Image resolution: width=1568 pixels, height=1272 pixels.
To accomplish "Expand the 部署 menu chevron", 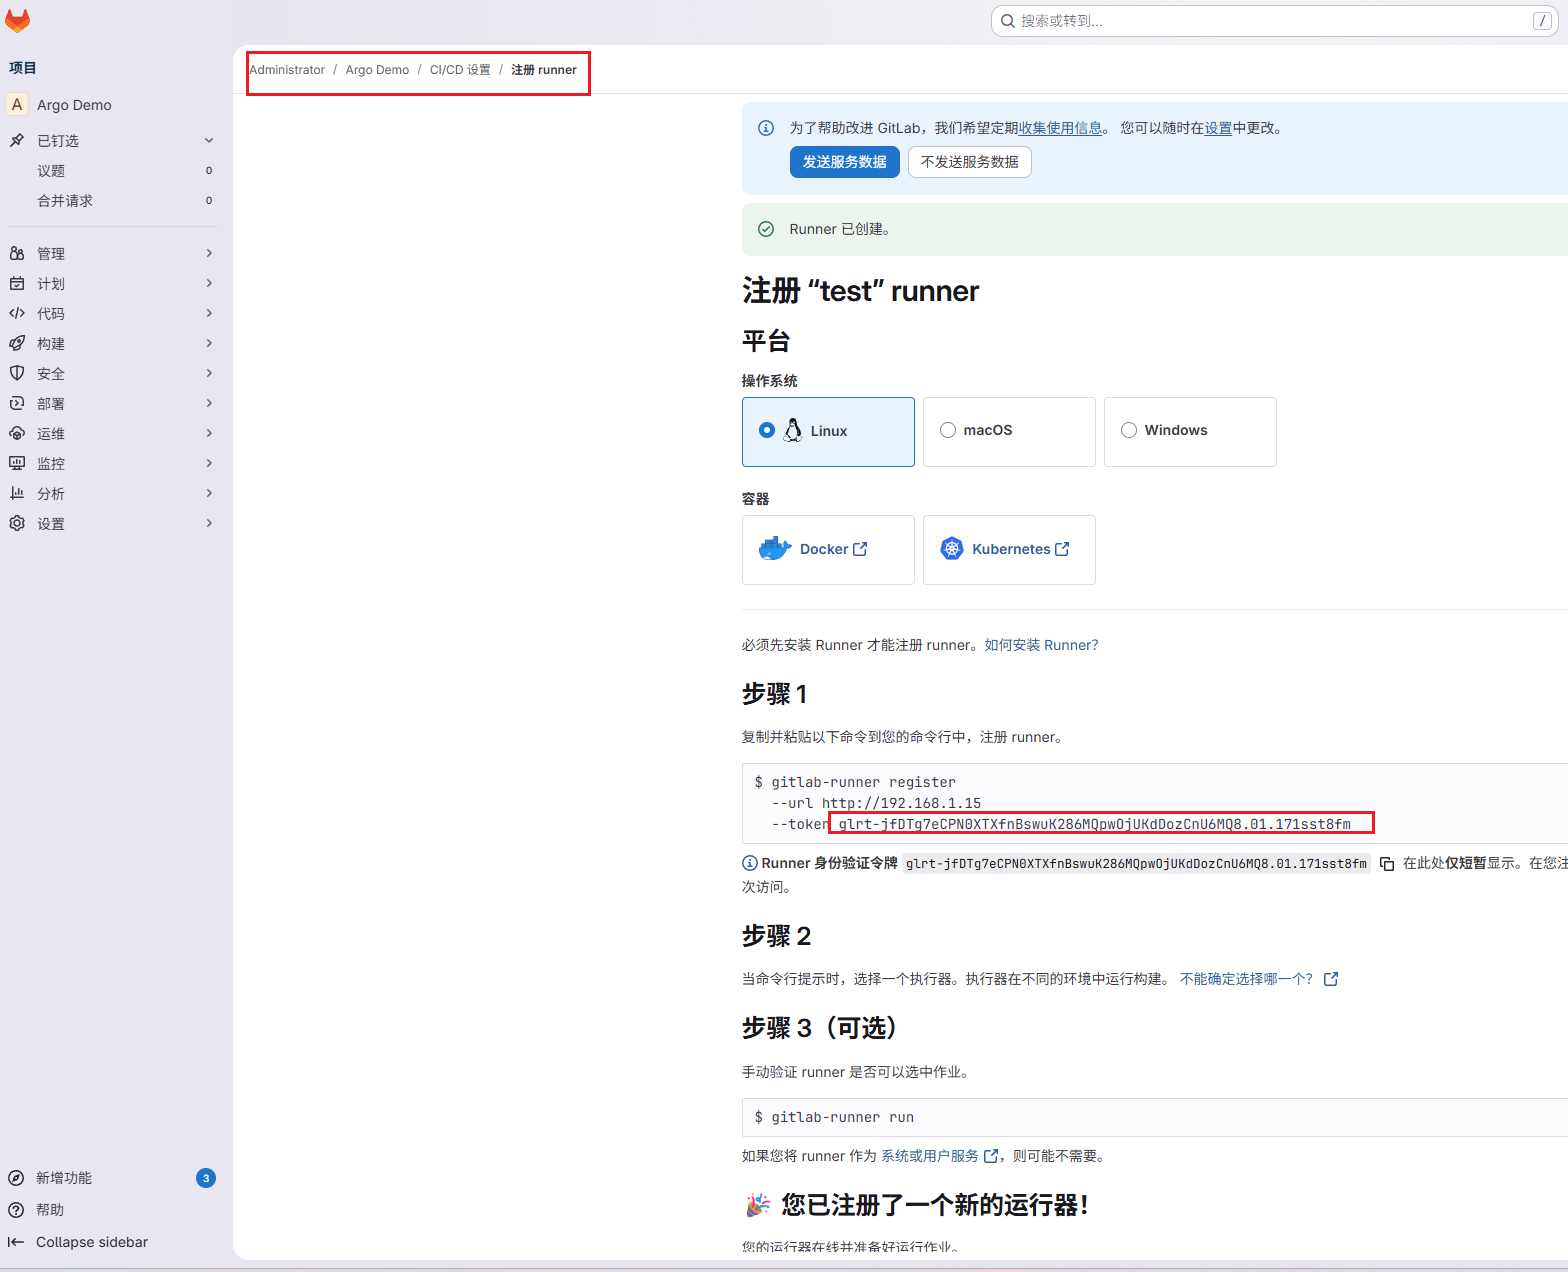I will tap(209, 403).
